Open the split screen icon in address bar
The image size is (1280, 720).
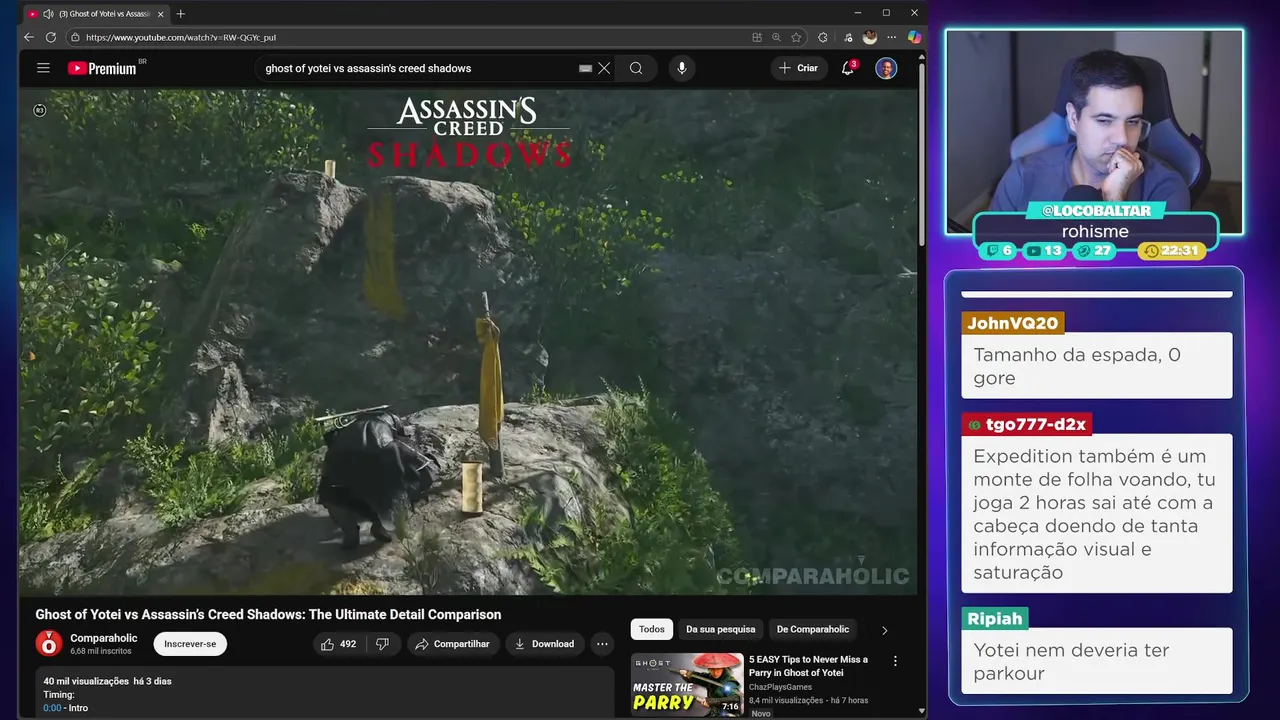click(757, 37)
